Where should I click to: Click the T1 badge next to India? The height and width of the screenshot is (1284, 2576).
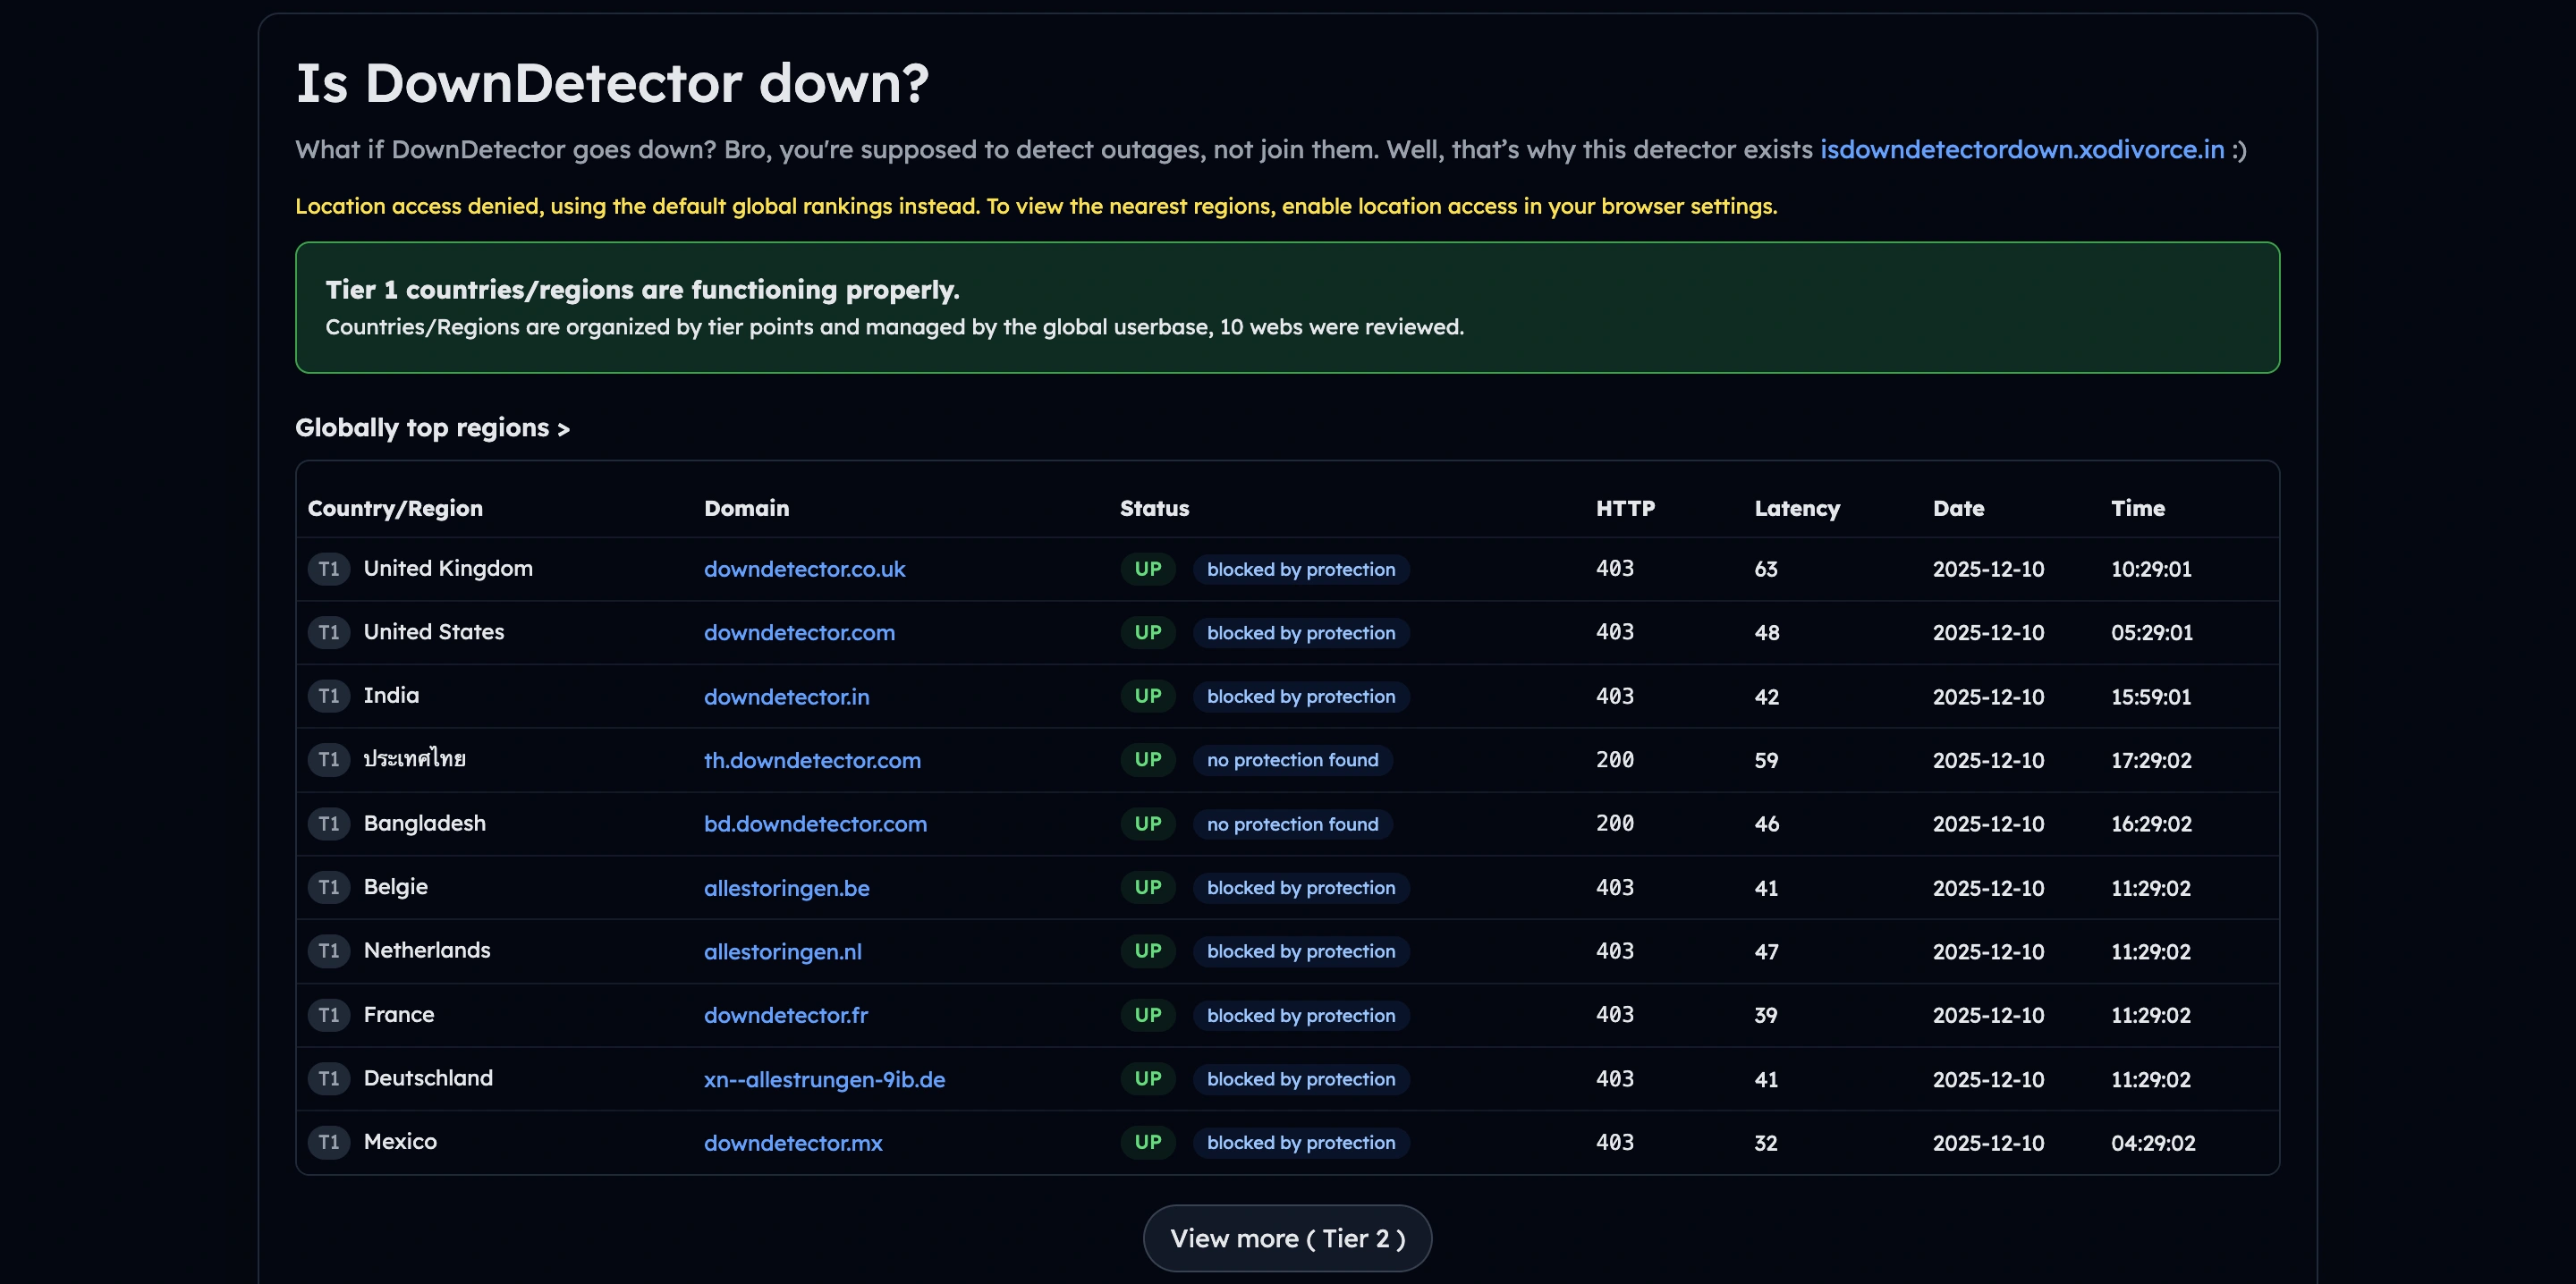click(328, 696)
